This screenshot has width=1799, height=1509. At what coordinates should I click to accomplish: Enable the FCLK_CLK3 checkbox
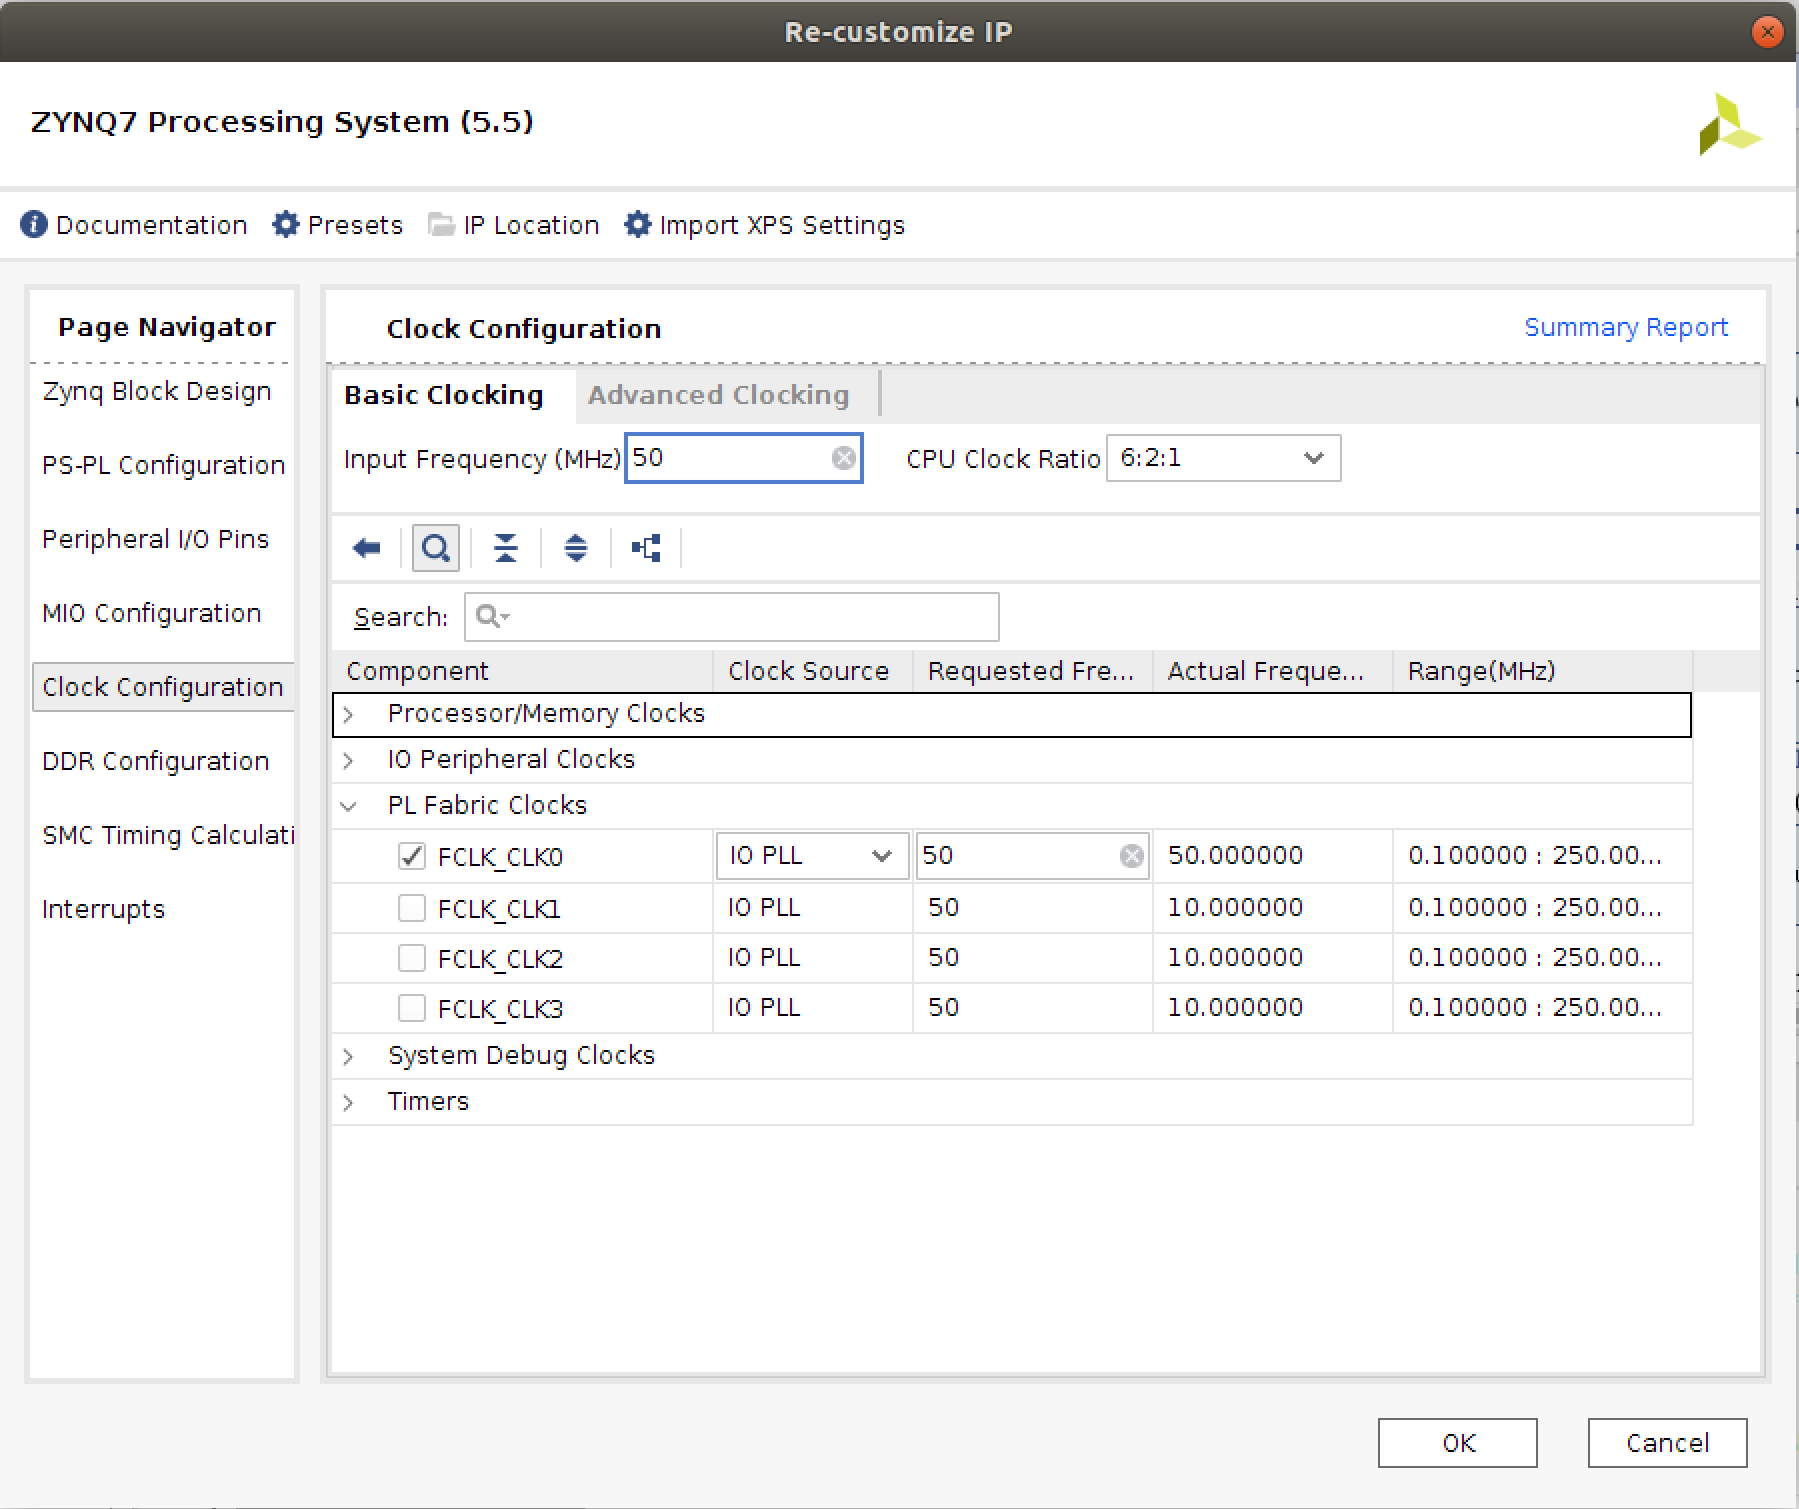pos(412,1008)
